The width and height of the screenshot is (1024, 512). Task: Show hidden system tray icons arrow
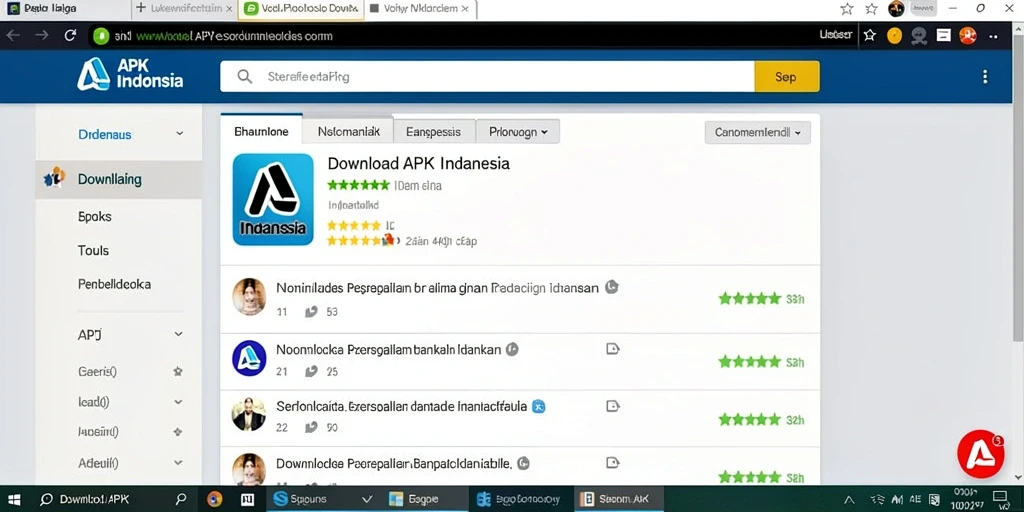coord(850,500)
